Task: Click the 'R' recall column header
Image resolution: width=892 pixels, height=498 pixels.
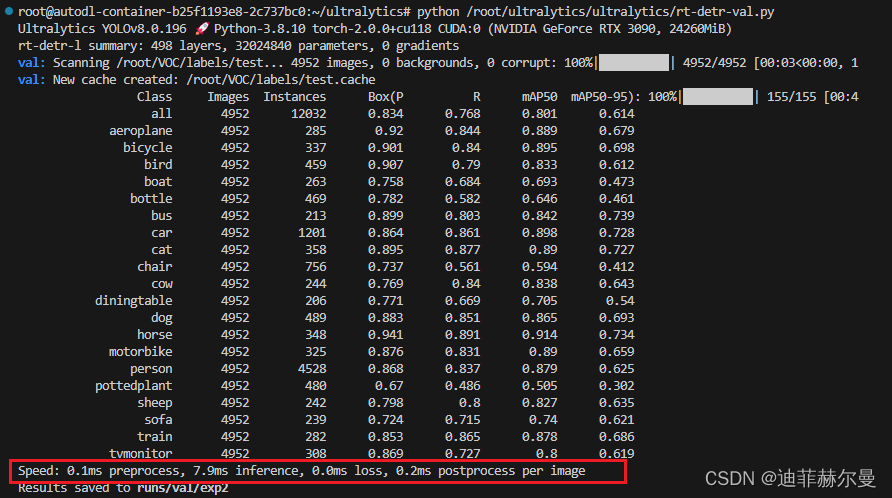Action: point(477,97)
